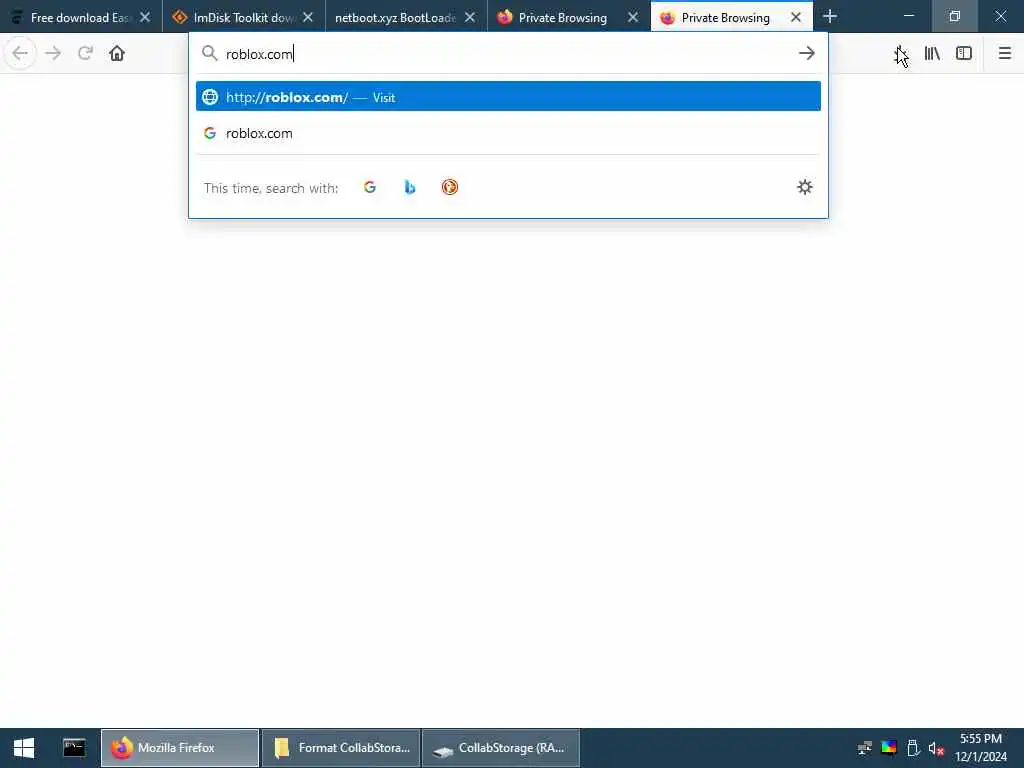
Task: Minimize the Firefox window
Action: (908, 16)
